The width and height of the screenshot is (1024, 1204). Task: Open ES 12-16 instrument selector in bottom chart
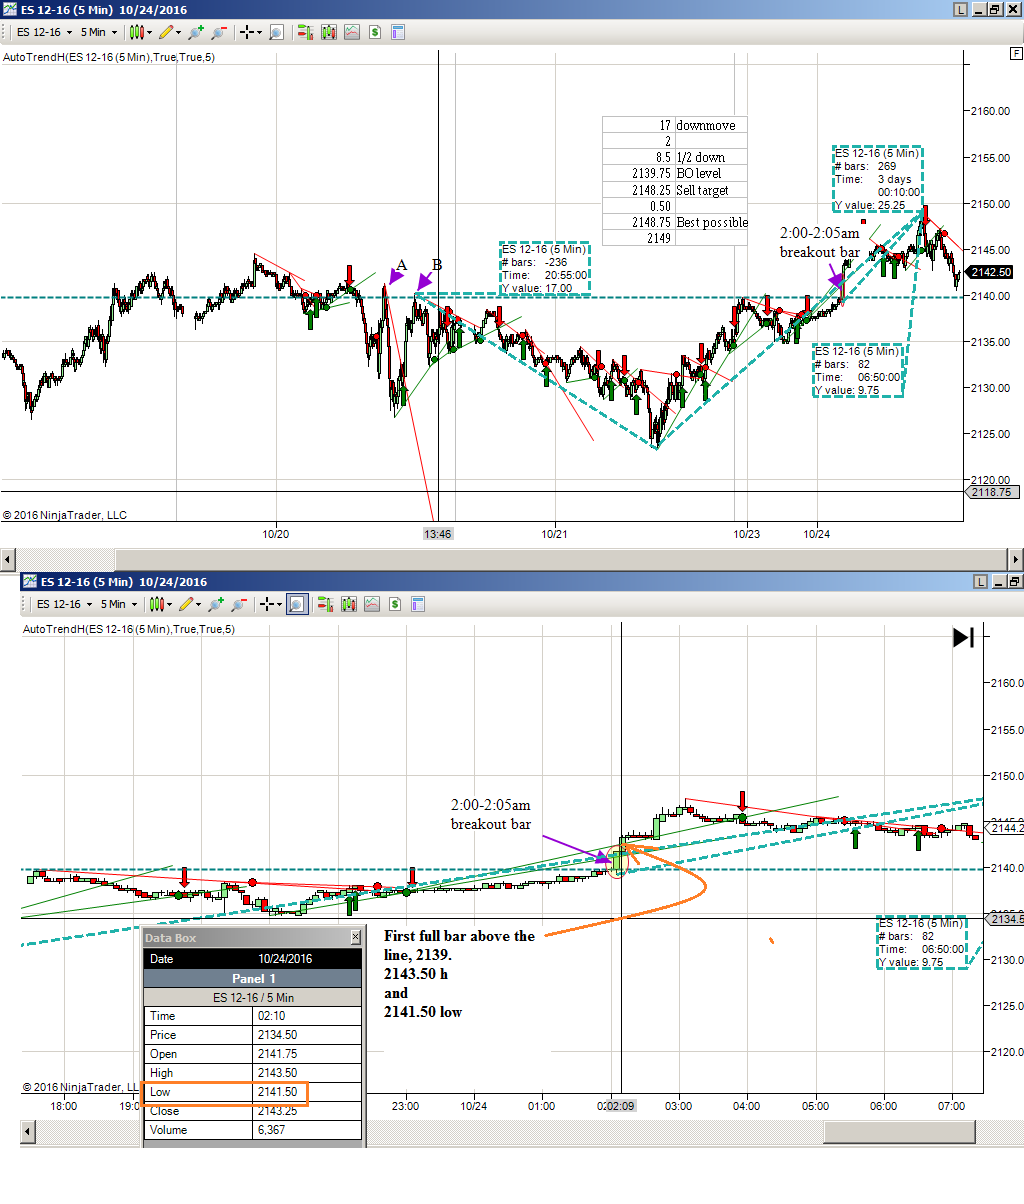[x=63, y=604]
